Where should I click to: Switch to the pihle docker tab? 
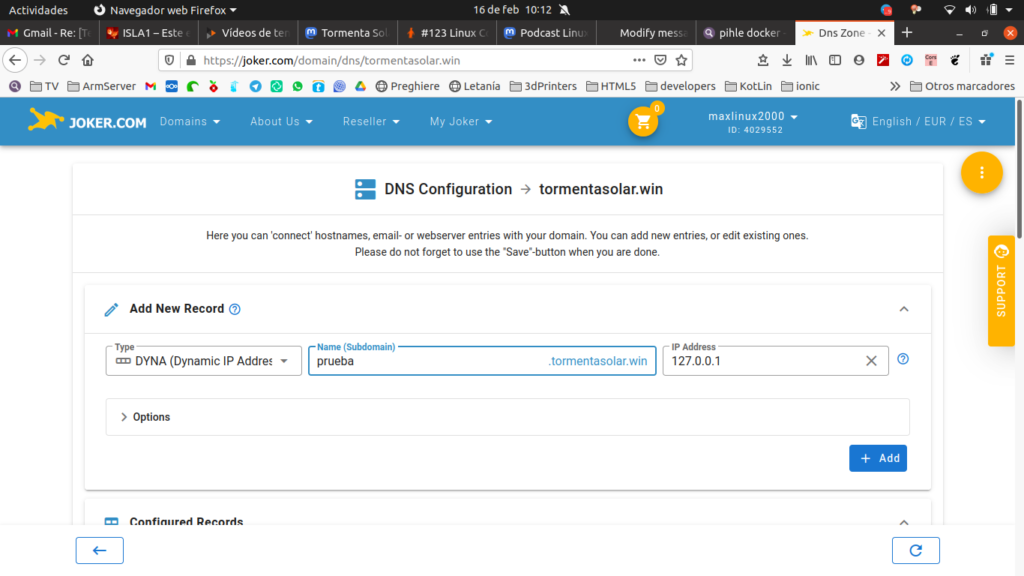[x=744, y=33]
